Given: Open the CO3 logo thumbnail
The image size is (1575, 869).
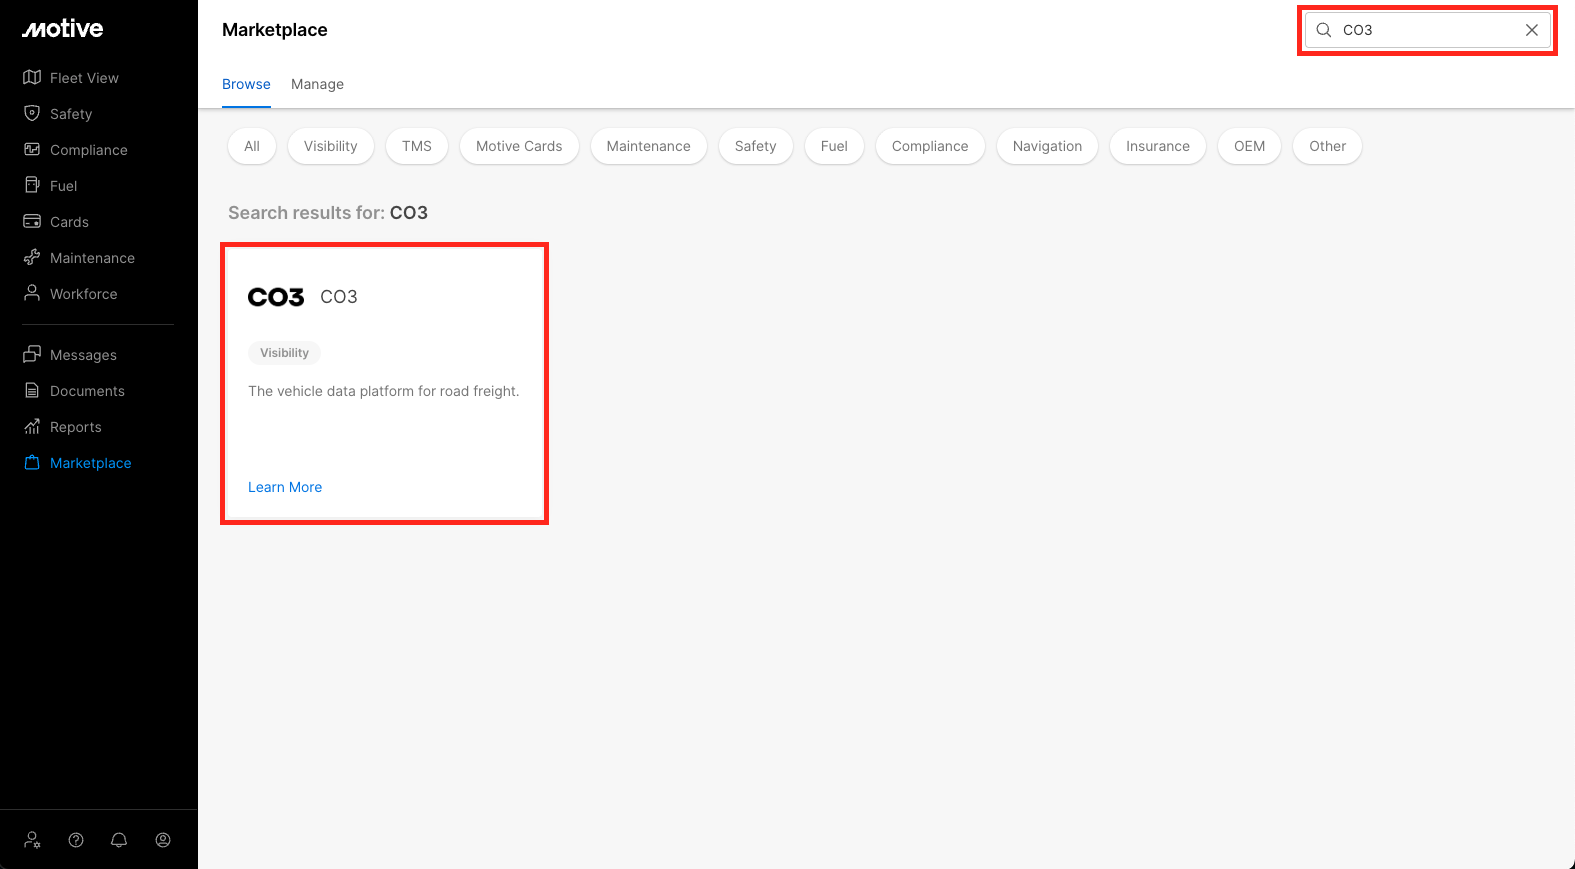Looking at the screenshot, I should [x=276, y=297].
